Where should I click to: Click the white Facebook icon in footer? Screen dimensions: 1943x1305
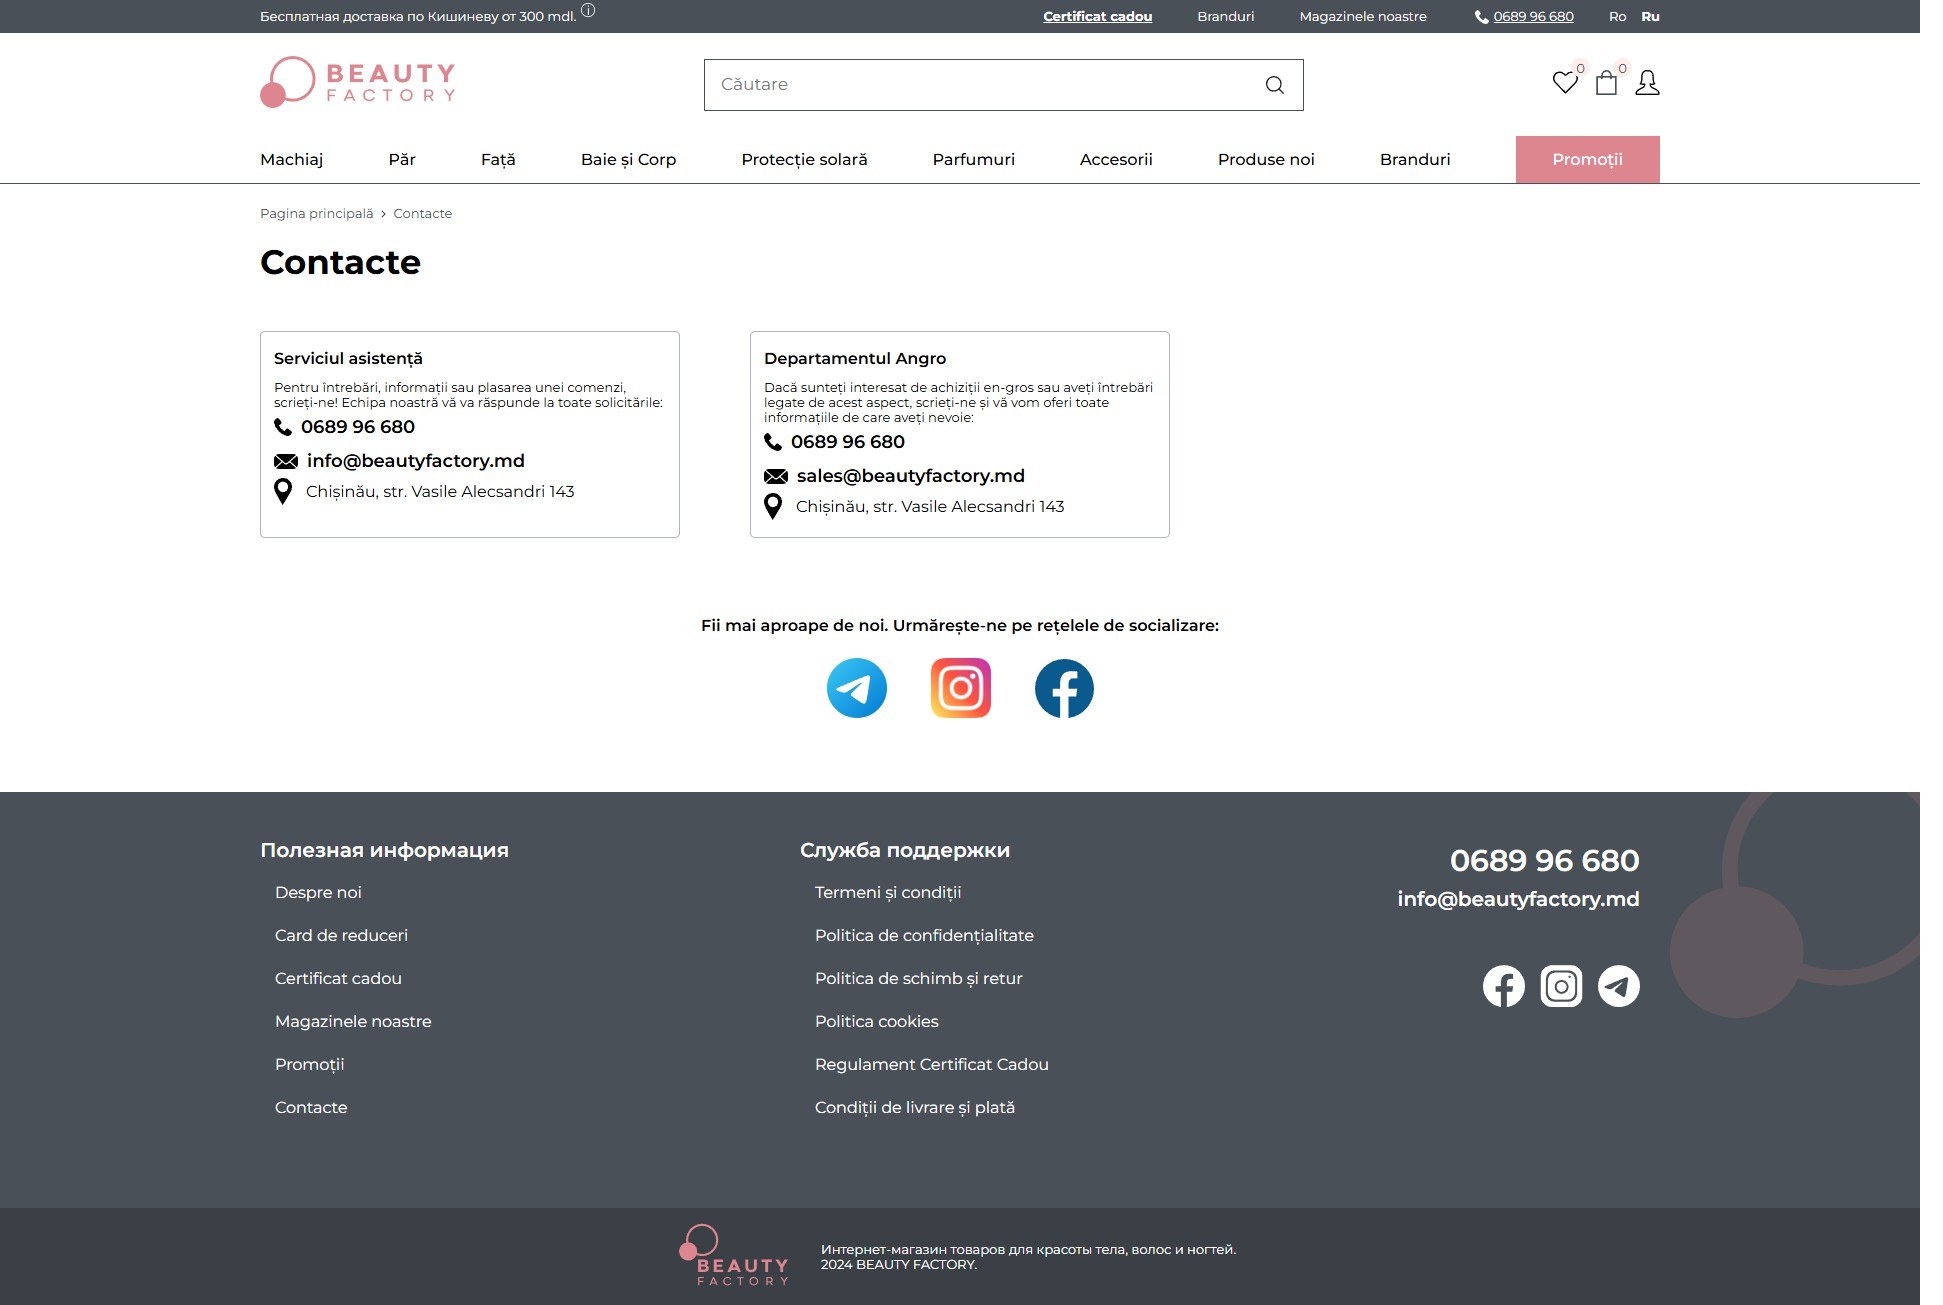click(1503, 986)
